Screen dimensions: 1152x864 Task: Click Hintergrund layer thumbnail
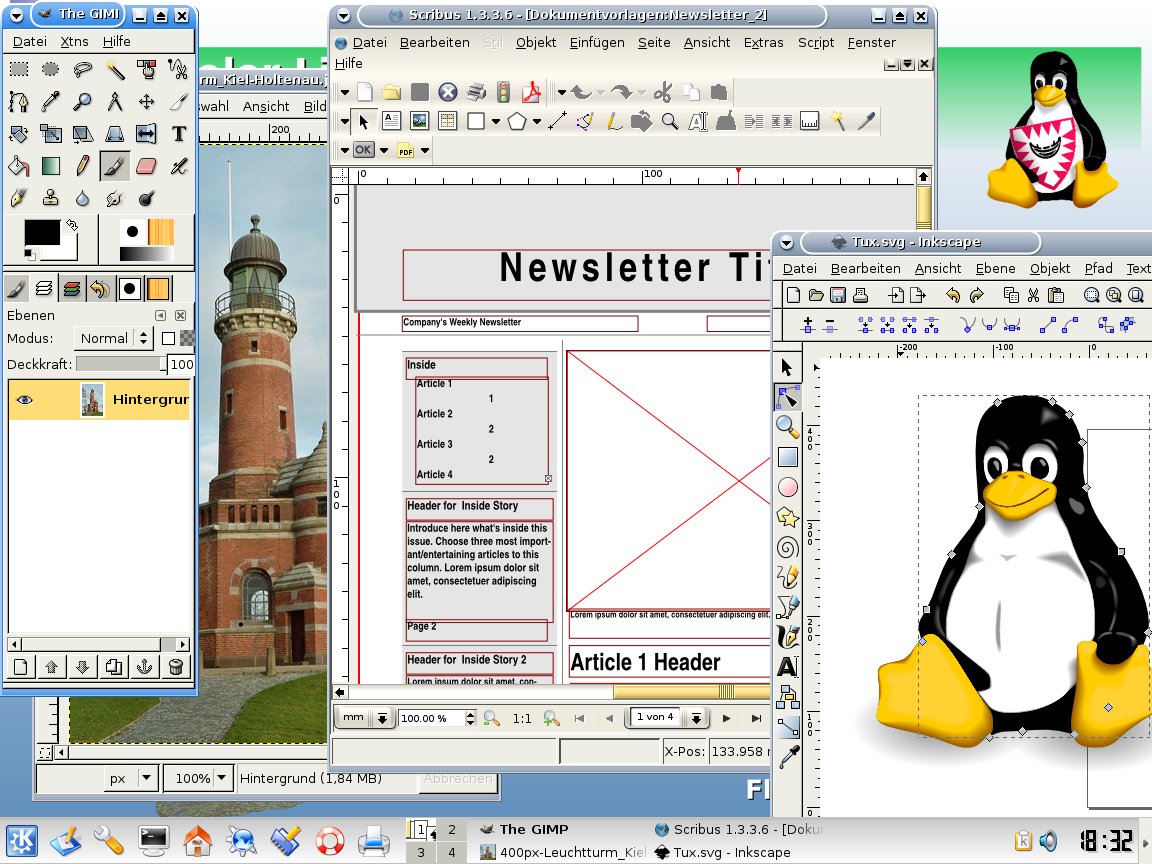93,400
